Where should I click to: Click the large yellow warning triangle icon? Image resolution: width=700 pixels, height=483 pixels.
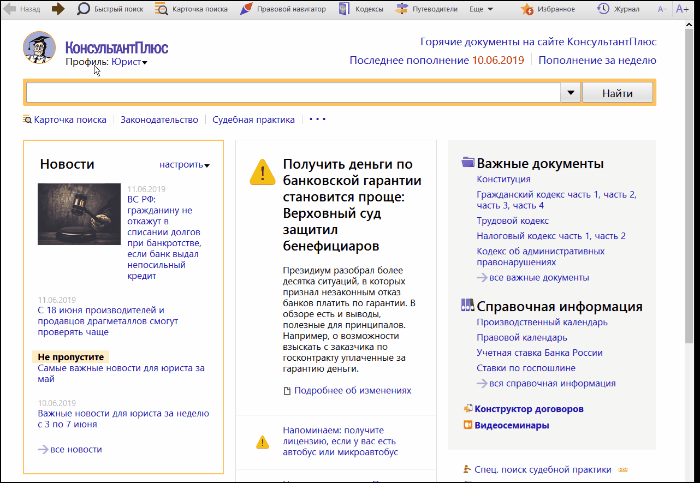(x=262, y=172)
